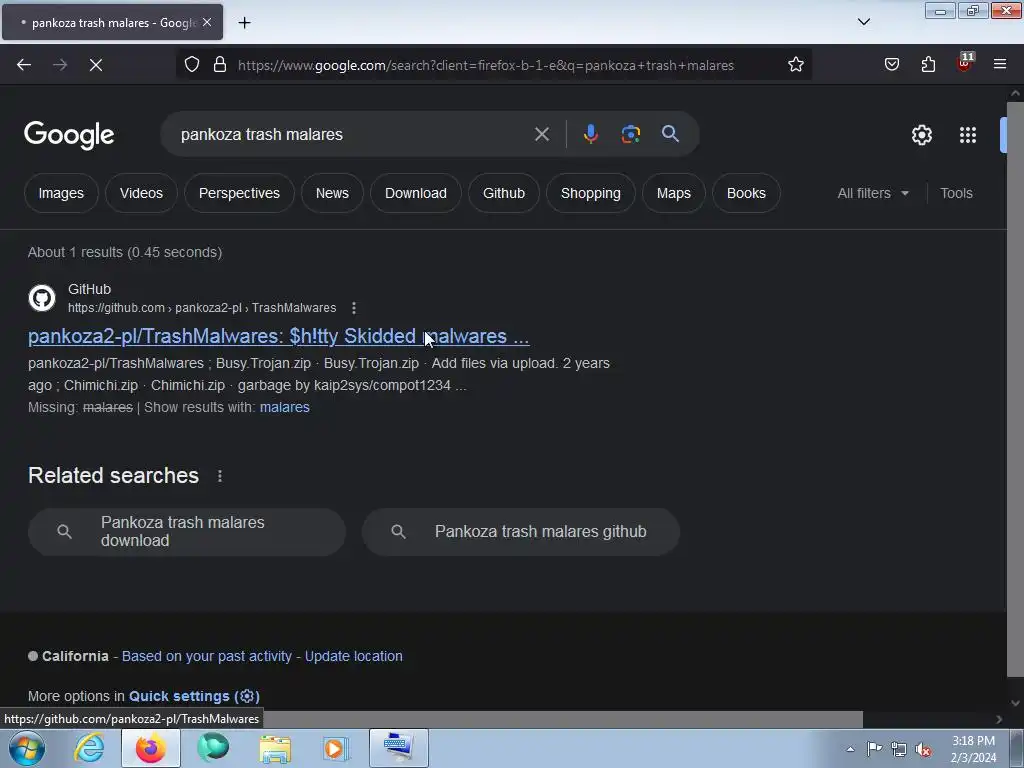Expand the list all tabs chevron
The width and height of the screenshot is (1024, 768).
tap(863, 22)
